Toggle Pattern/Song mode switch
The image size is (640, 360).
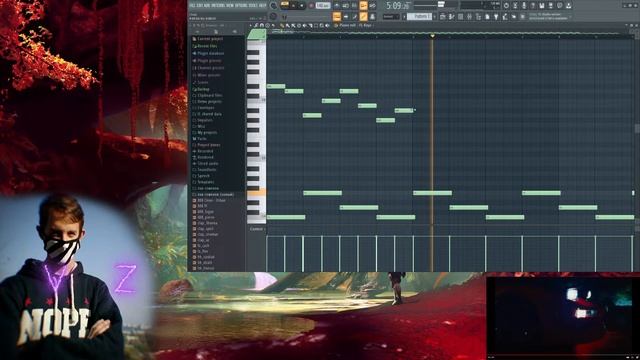tap(285, 4)
